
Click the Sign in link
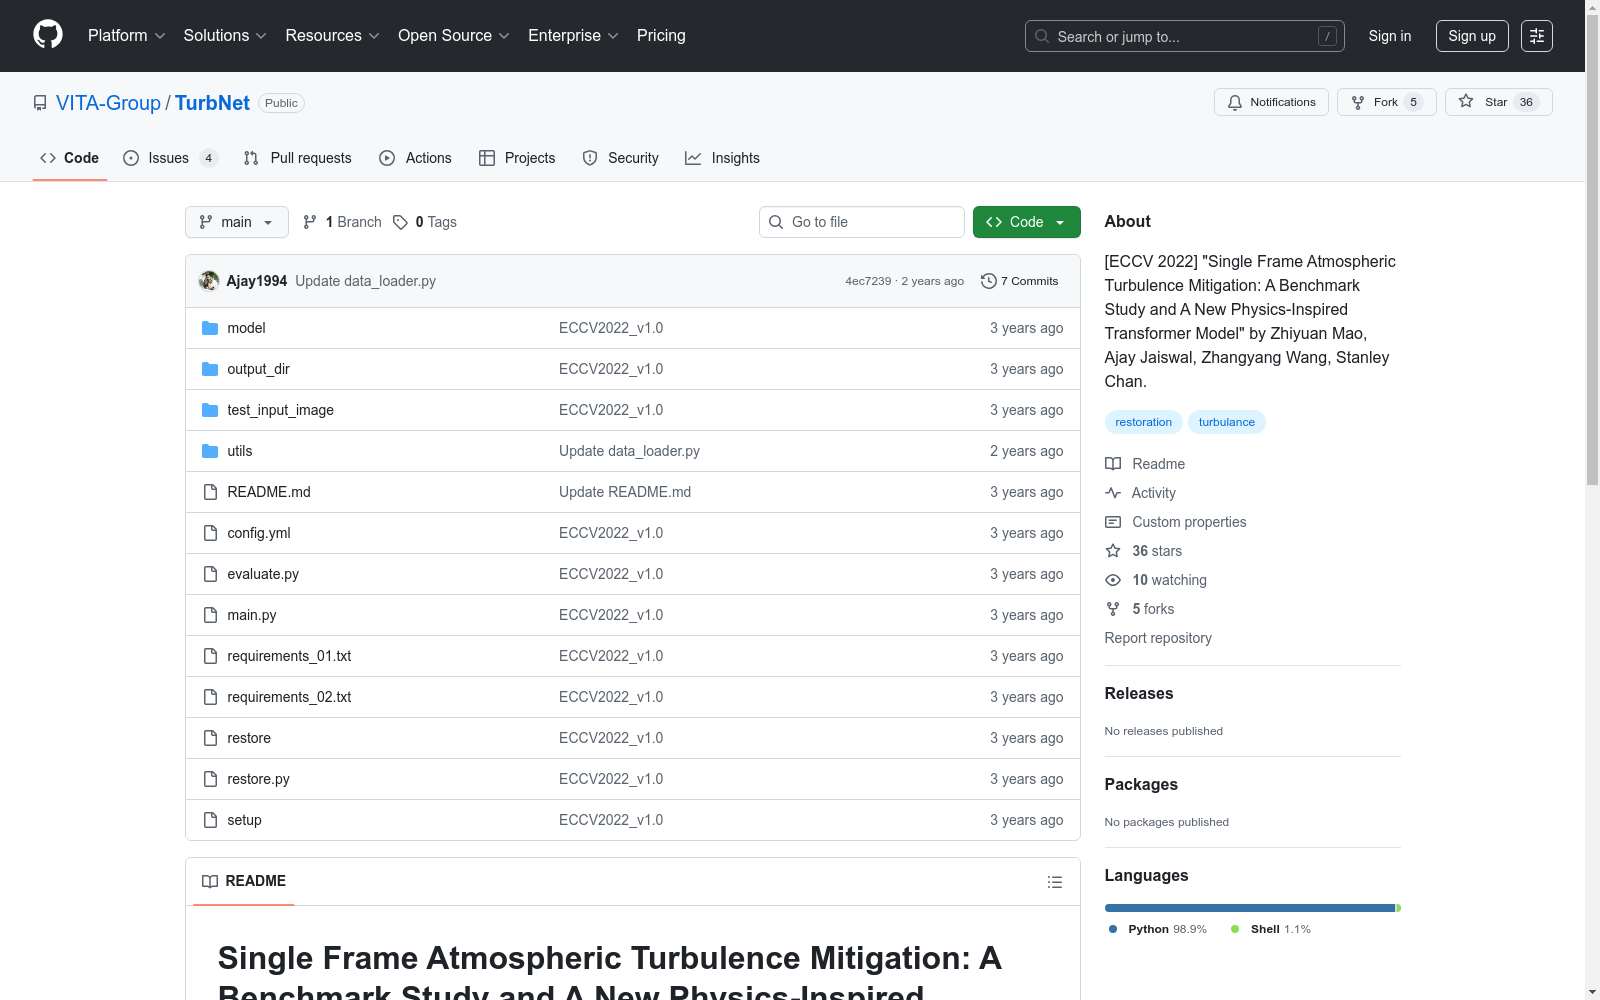click(1390, 36)
